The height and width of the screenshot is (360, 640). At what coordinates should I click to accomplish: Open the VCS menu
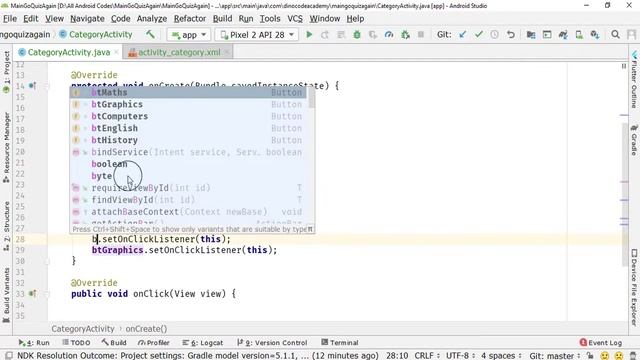(295, 19)
